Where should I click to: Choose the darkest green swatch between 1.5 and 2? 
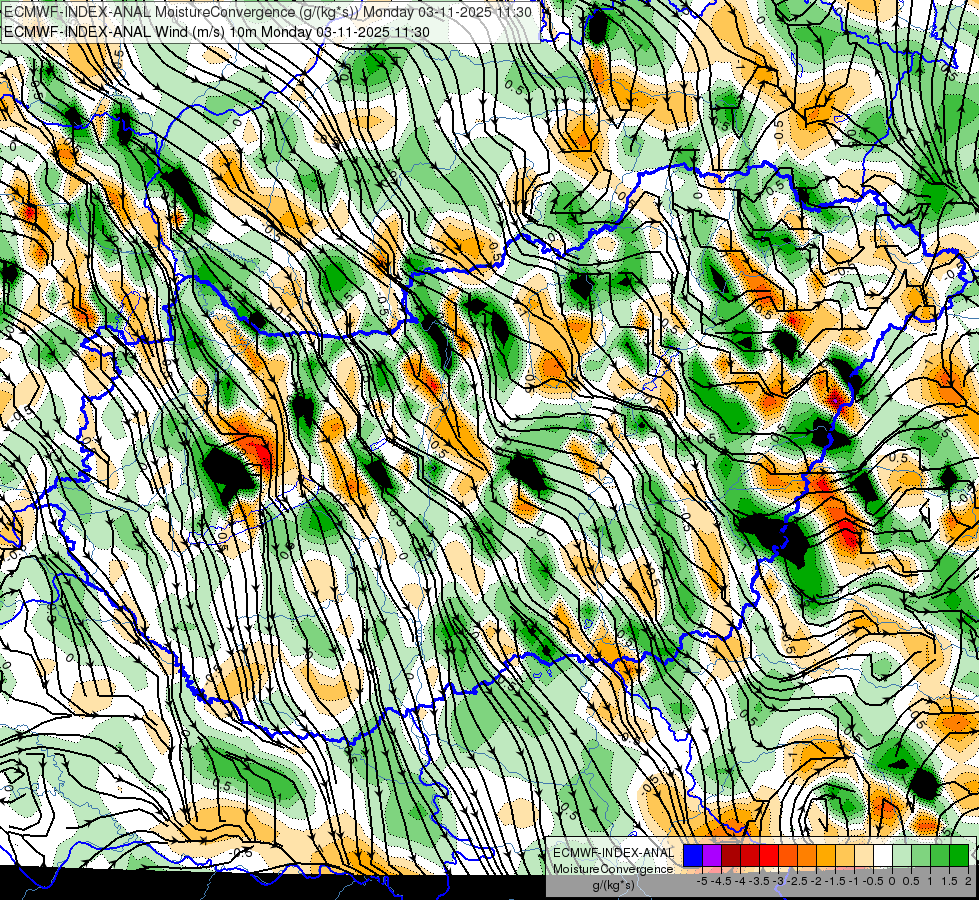coord(959,855)
